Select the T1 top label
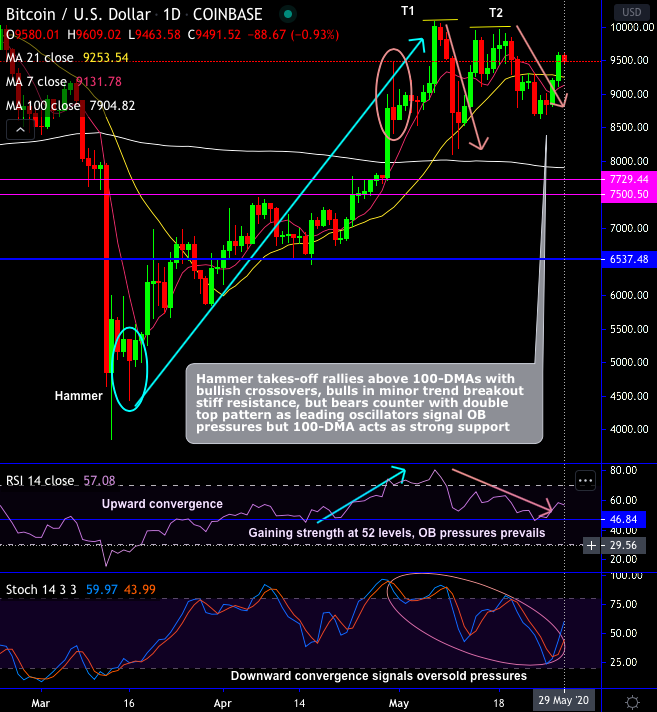The height and width of the screenshot is (712, 657). (x=408, y=11)
